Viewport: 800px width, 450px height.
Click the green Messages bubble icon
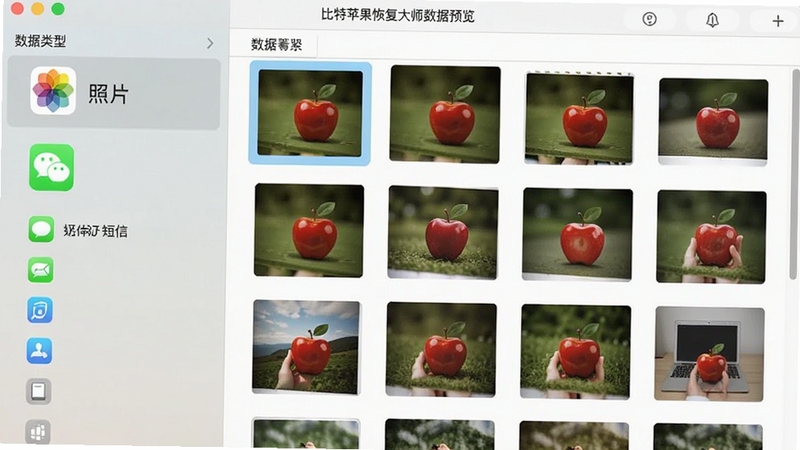[41, 229]
